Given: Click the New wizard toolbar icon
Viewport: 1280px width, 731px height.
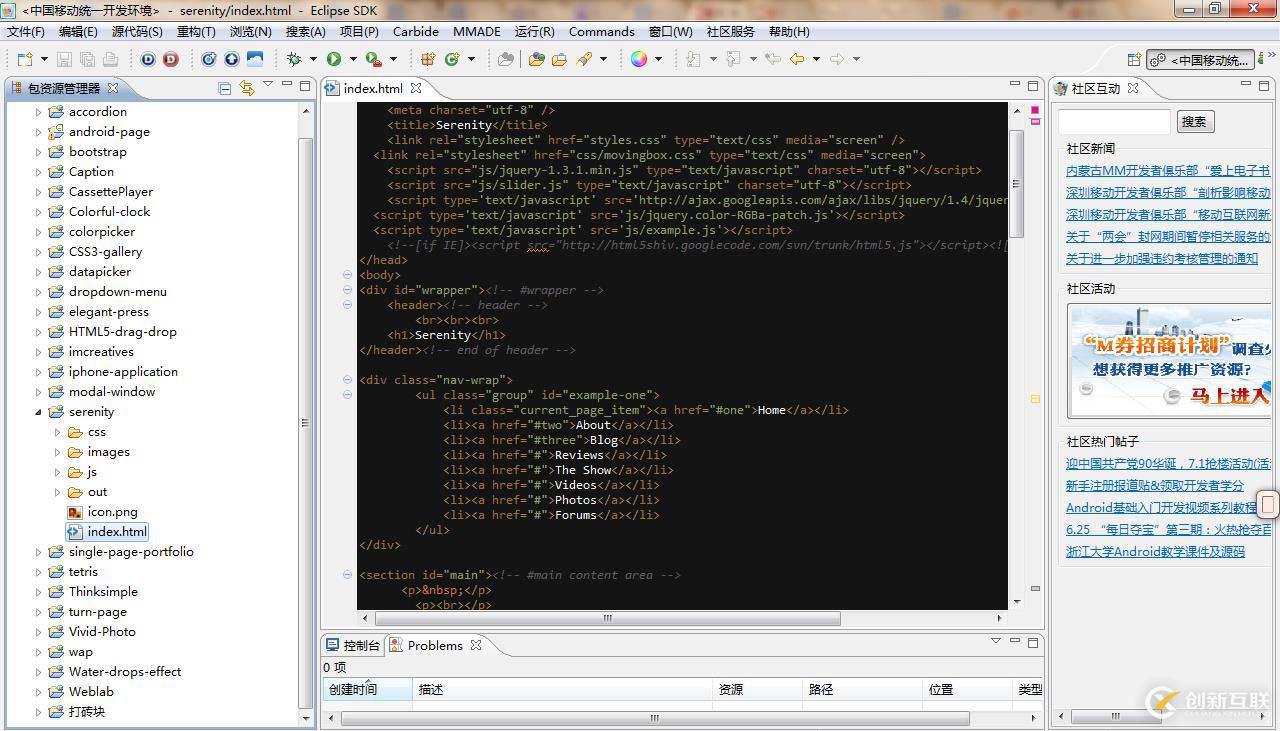Looking at the screenshot, I should [25, 59].
